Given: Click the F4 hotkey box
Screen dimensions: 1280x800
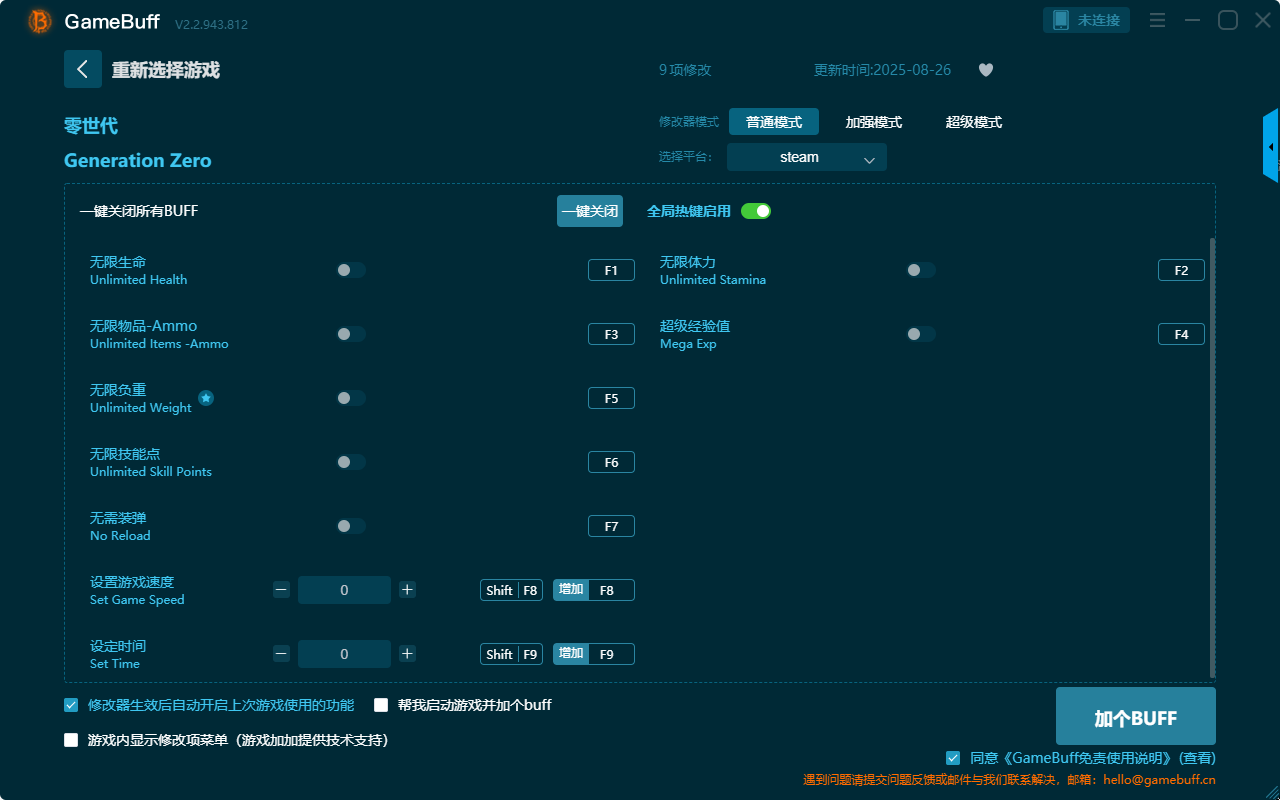Looking at the screenshot, I should coord(1181,334).
